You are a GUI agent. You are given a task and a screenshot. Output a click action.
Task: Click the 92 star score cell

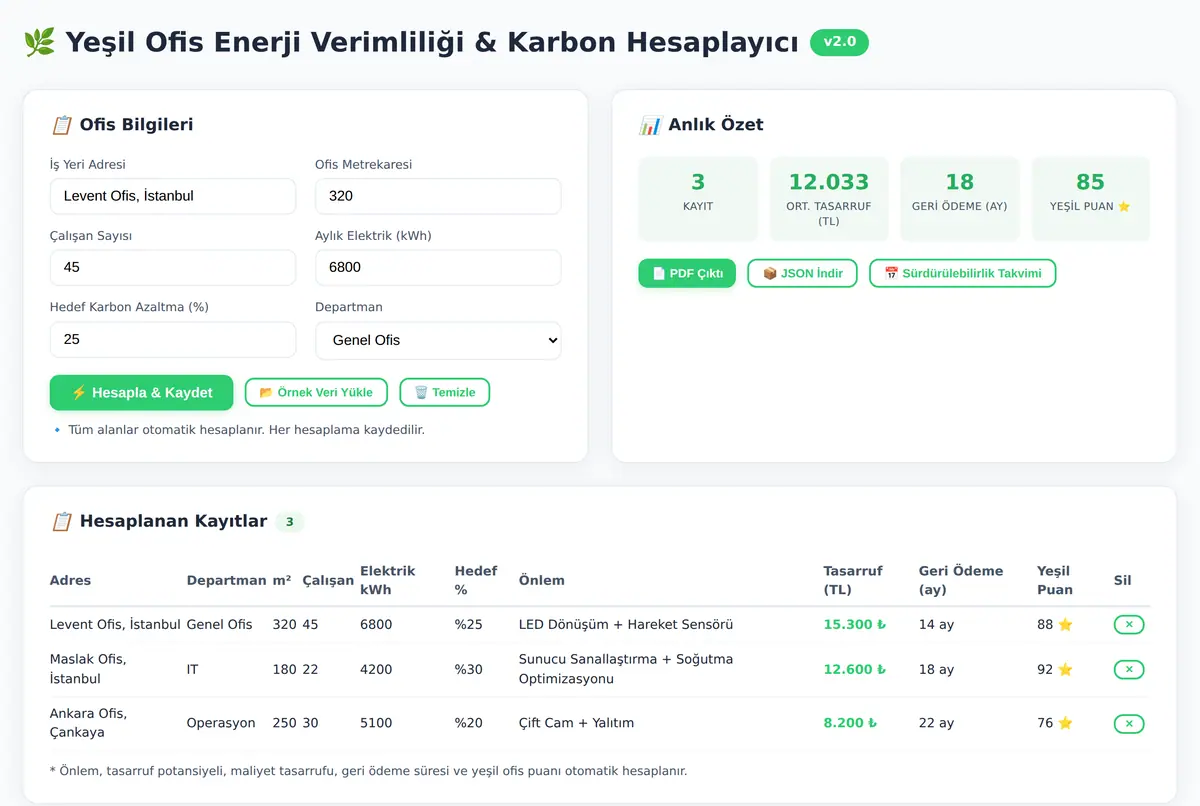pyautogui.click(x=1055, y=669)
